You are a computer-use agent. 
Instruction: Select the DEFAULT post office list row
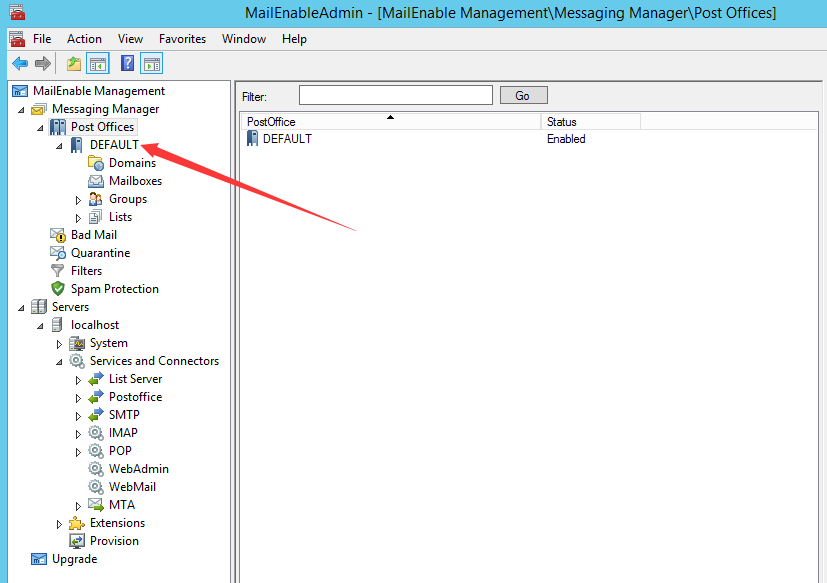[x=287, y=139]
